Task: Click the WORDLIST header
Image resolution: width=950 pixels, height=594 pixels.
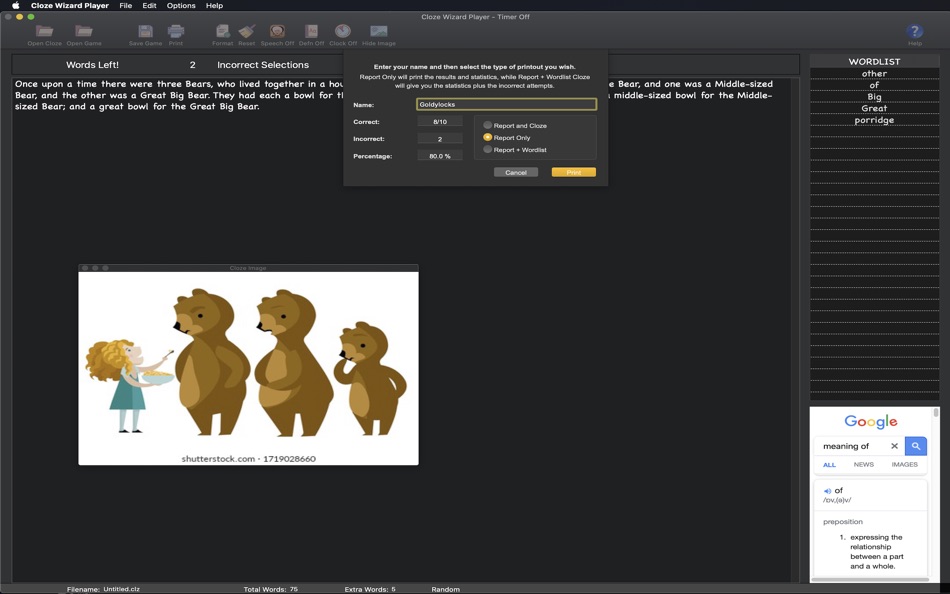Action: pyautogui.click(x=874, y=61)
